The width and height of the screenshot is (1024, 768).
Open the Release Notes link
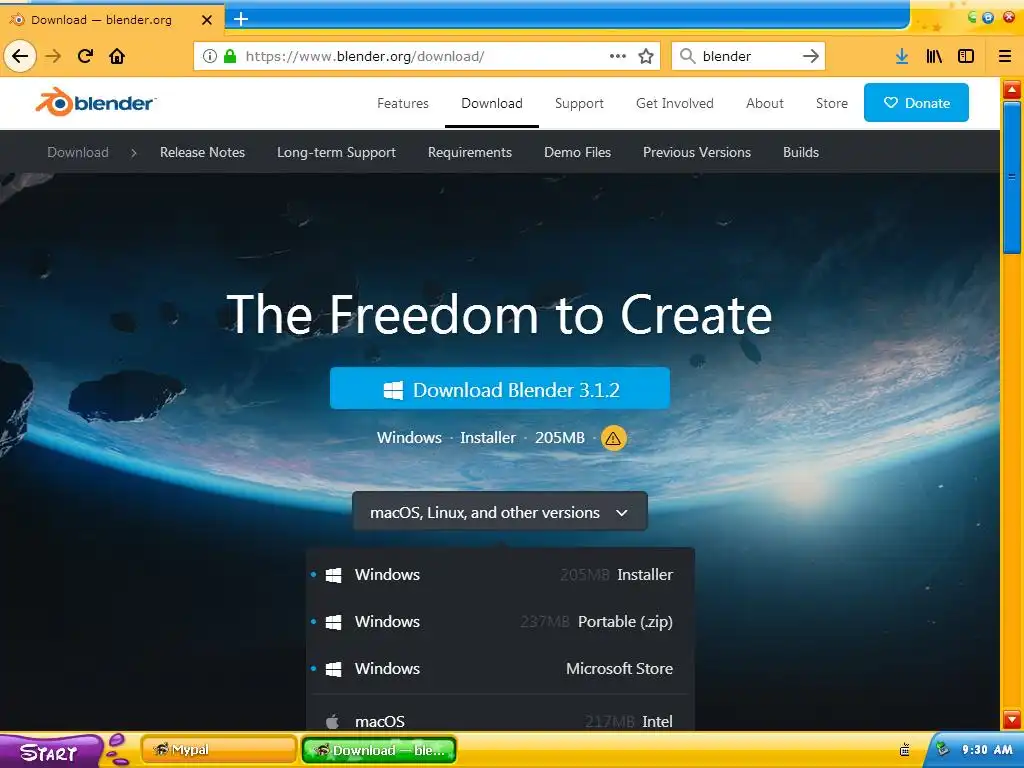coord(202,152)
